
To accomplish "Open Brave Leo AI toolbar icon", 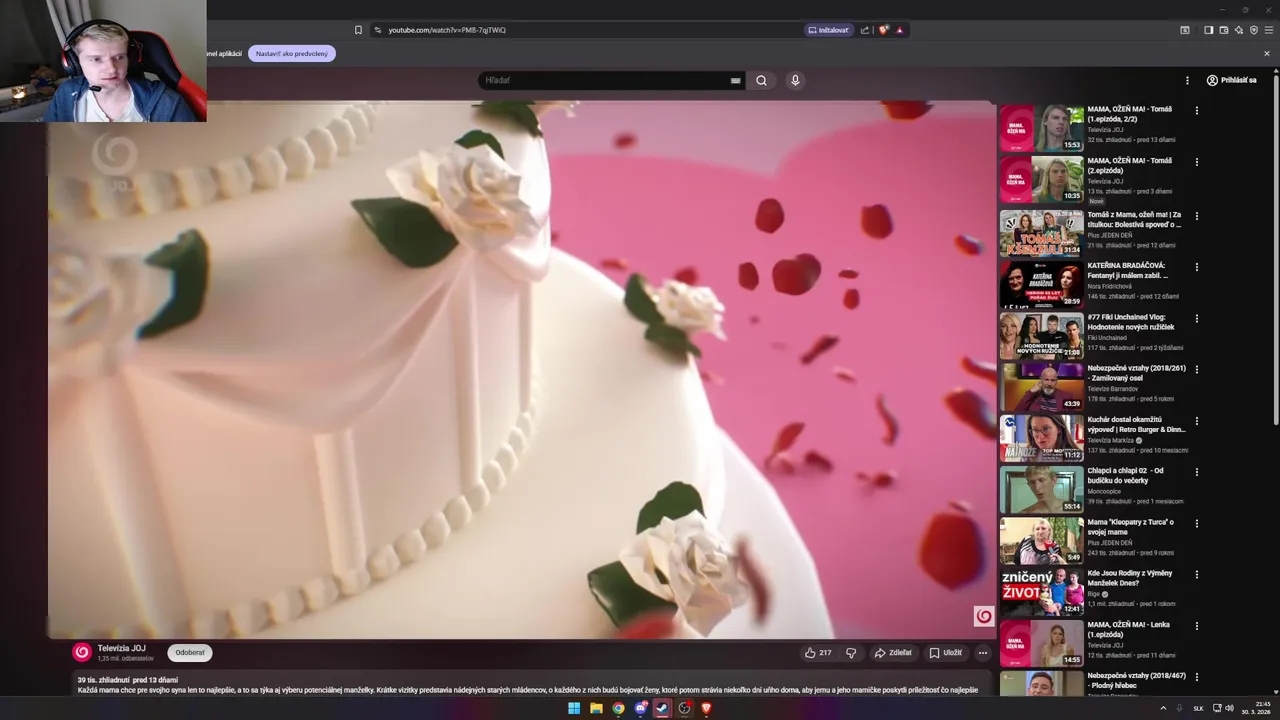I will [1238, 30].
